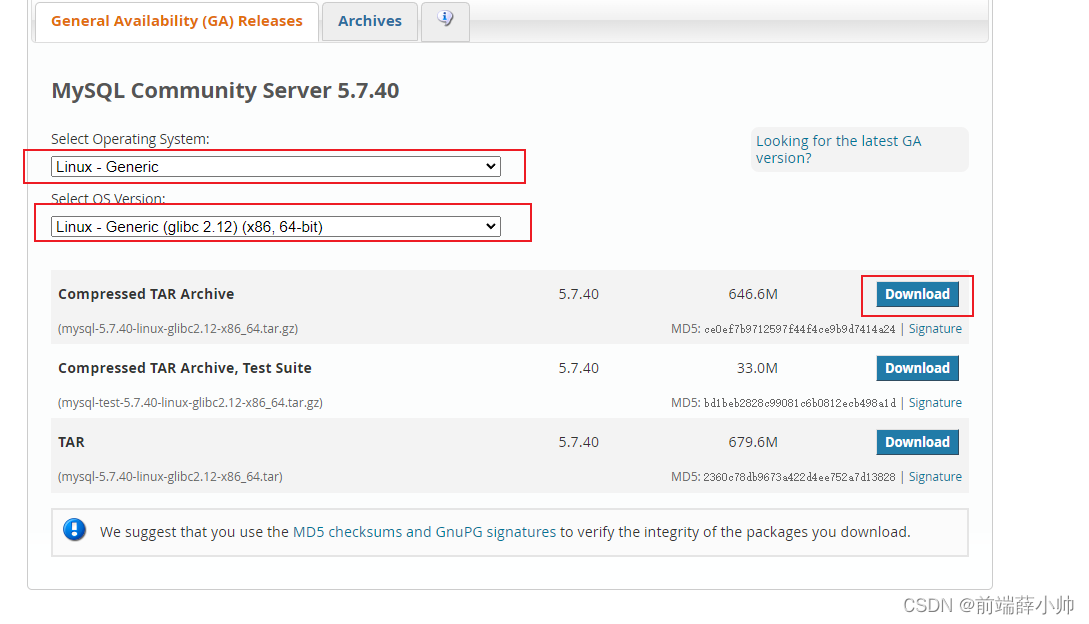Open Signature link for mysql-test-5.7.40 archive

point(935,402)
